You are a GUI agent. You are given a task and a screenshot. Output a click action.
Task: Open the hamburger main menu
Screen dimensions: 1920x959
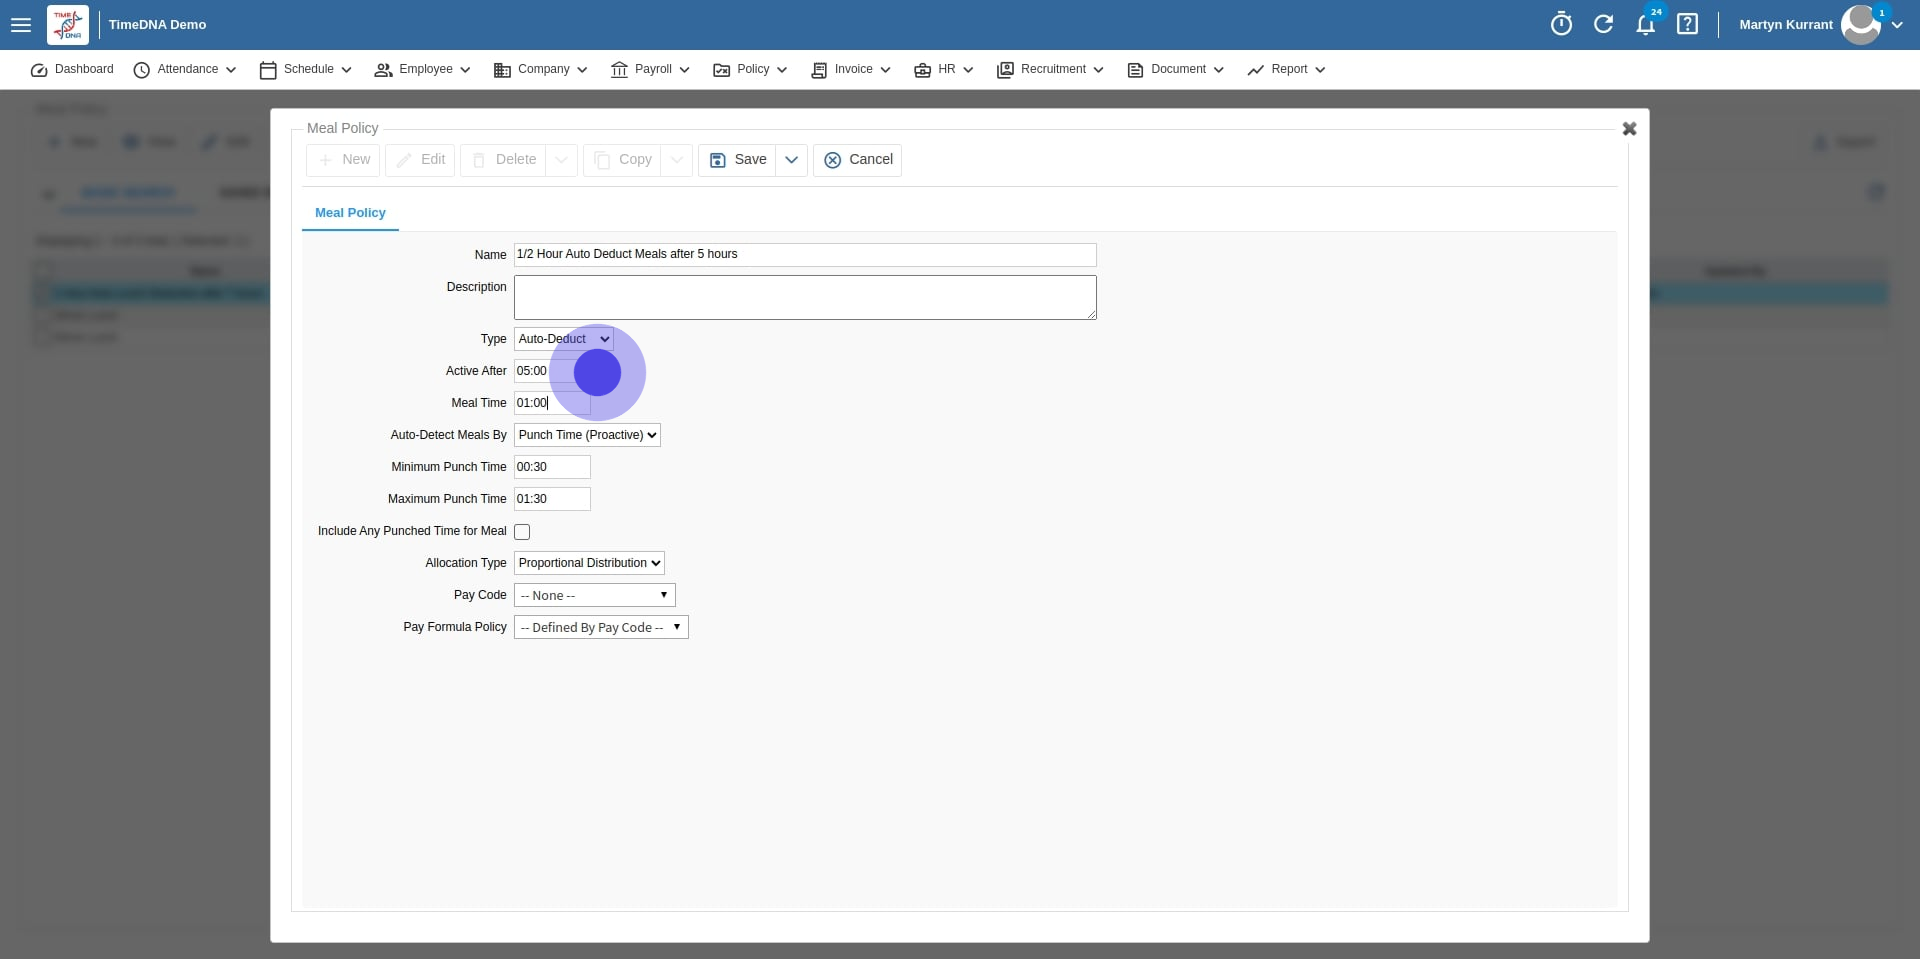coord(21,25)
